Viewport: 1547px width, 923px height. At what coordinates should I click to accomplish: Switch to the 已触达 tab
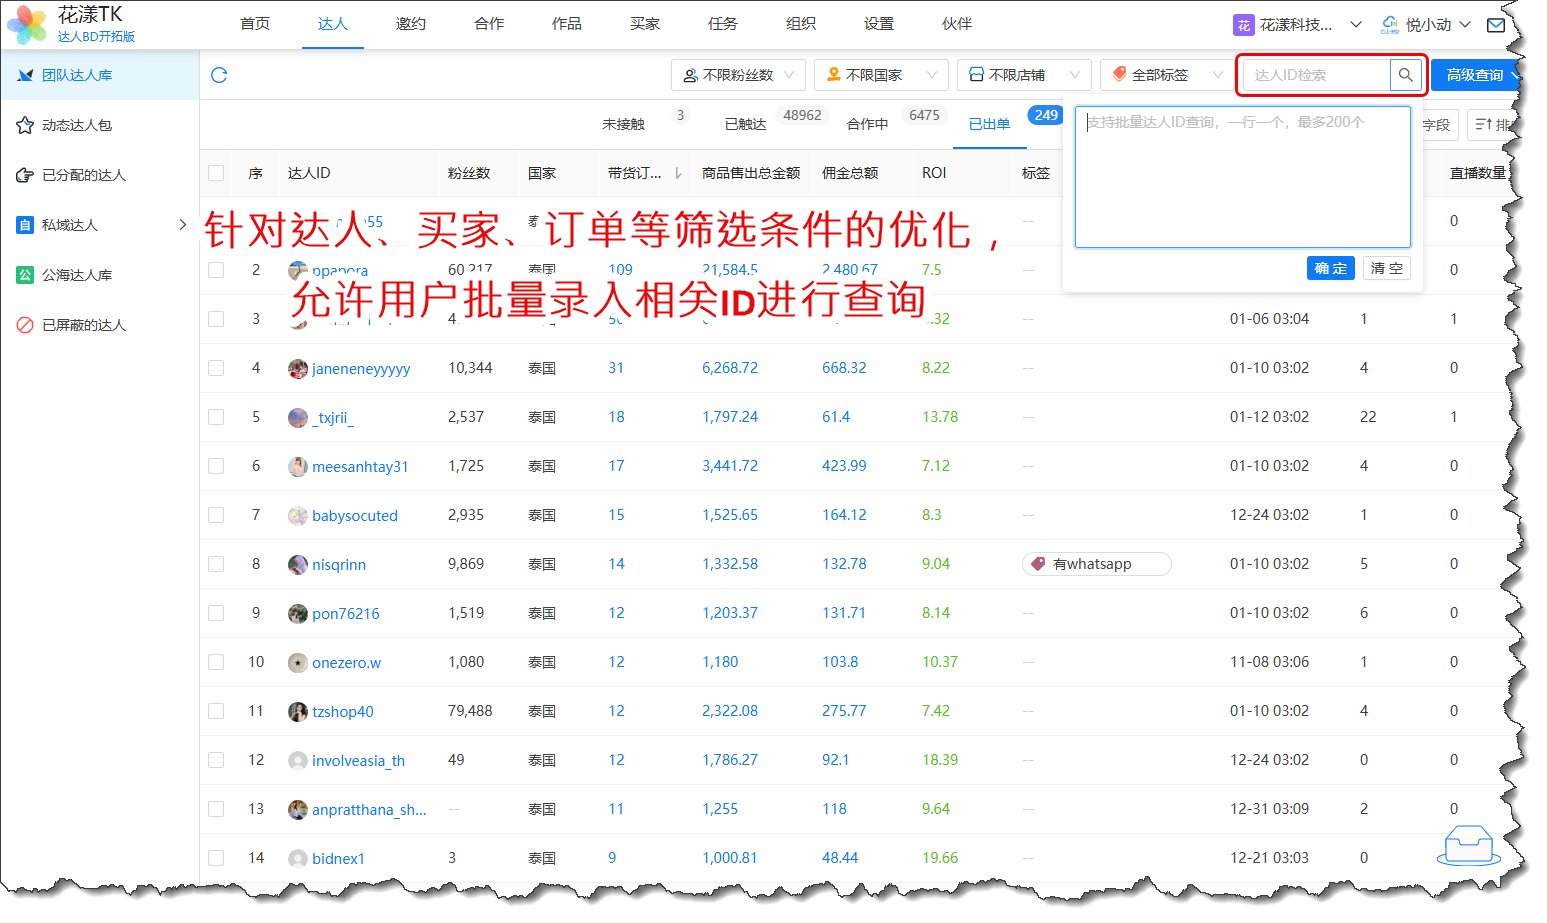pos(745,124)
